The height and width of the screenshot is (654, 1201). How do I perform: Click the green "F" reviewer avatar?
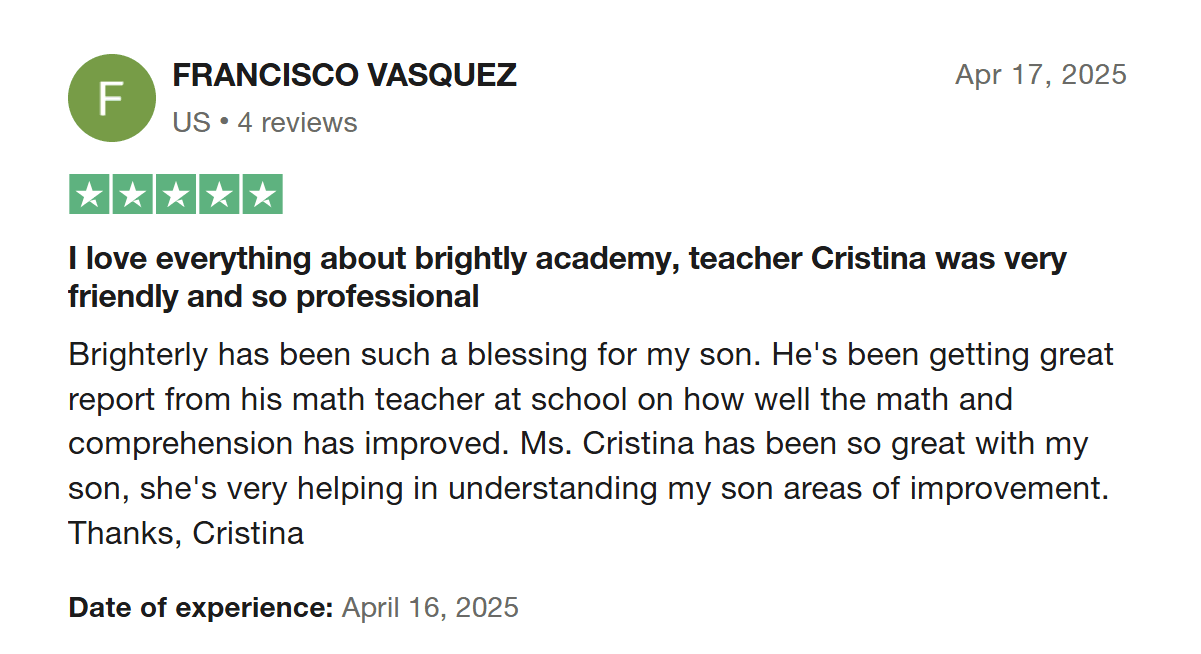(x=111, y=98)
